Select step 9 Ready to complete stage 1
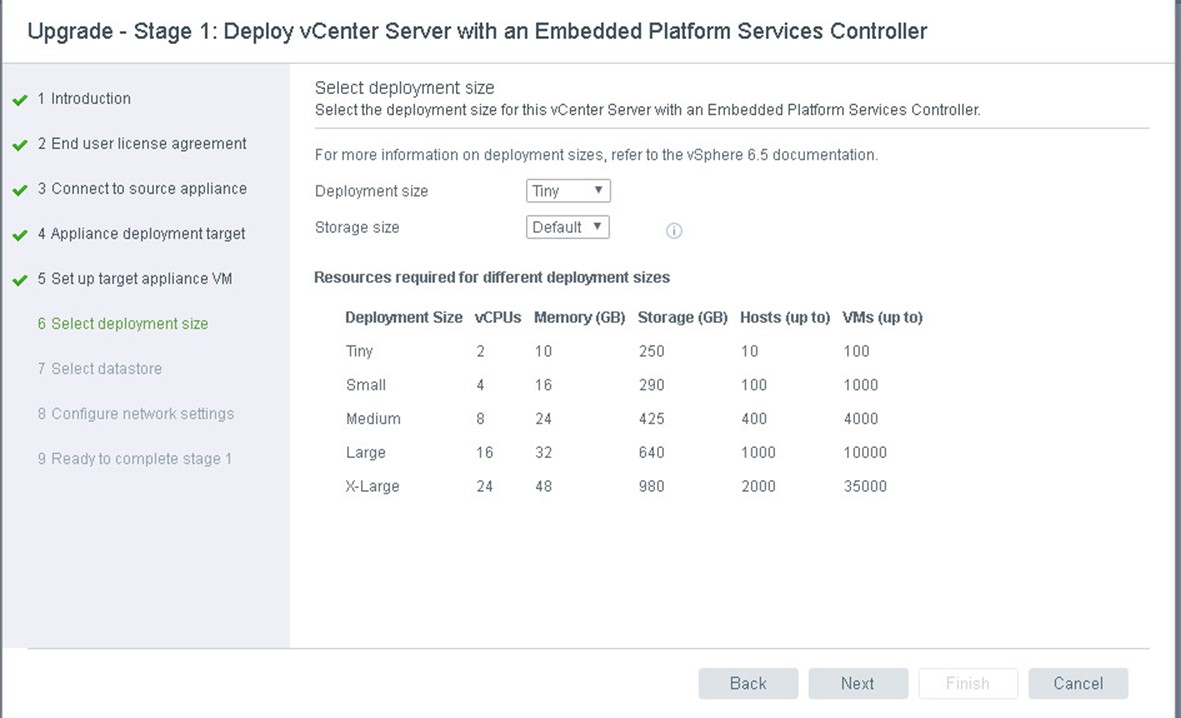Screen dimensions: 1181x718 click(135, 459)
